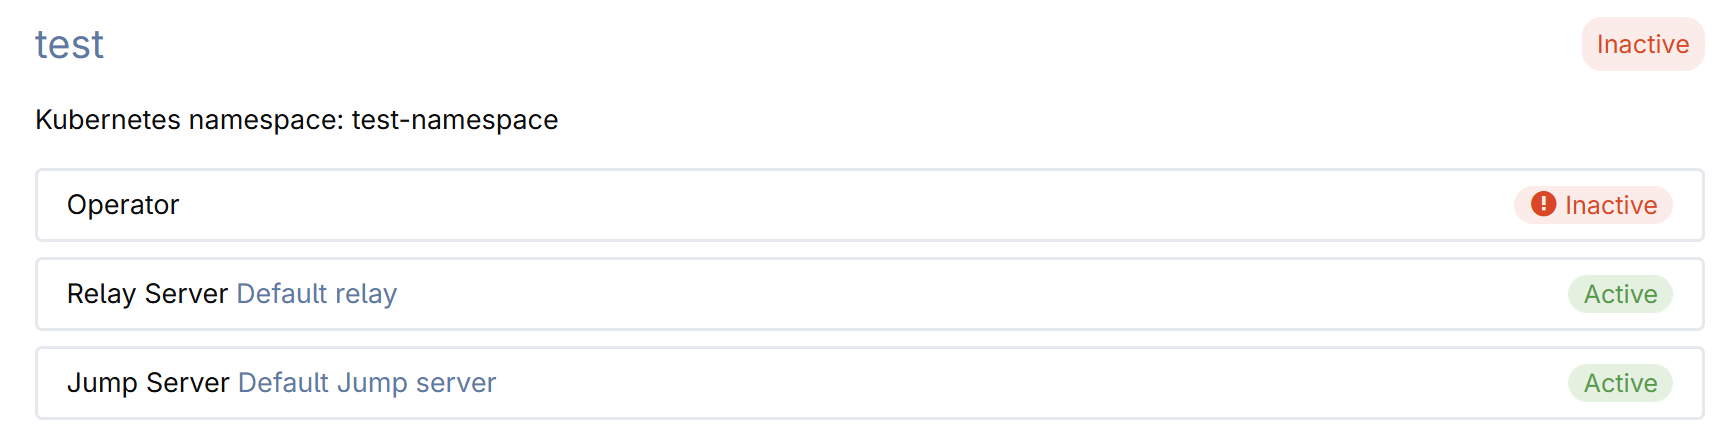
Task: Click empty middle of Jump Server row
Action: pos(1000,383)
